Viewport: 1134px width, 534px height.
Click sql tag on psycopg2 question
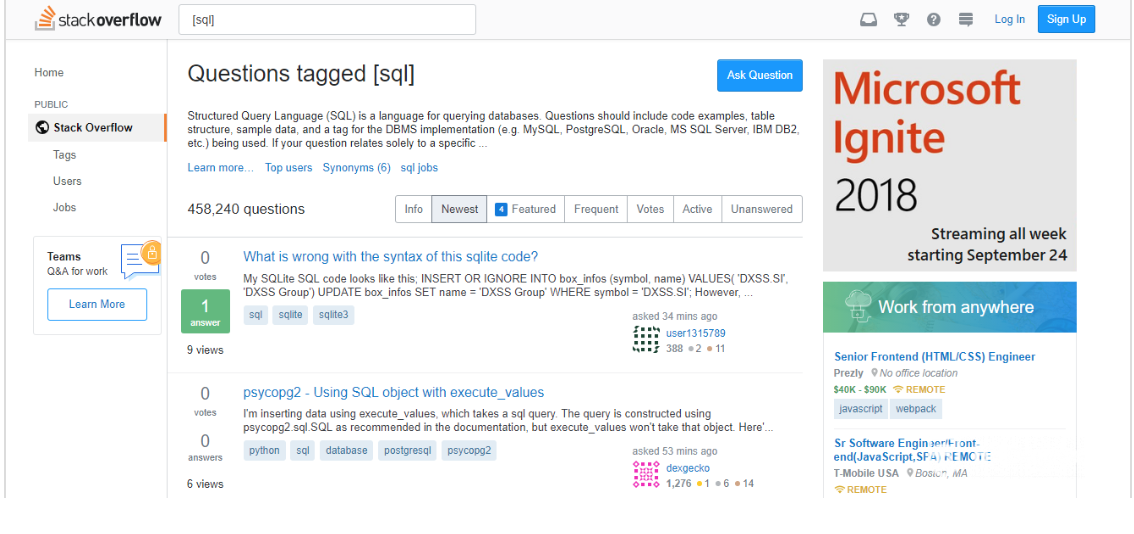coord(302,450)
